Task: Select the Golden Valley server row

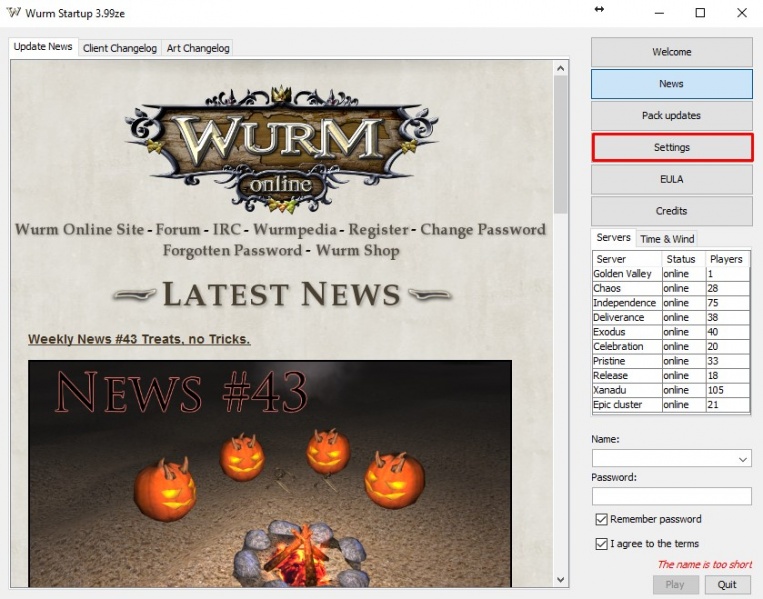Action: tap(671, 274)
